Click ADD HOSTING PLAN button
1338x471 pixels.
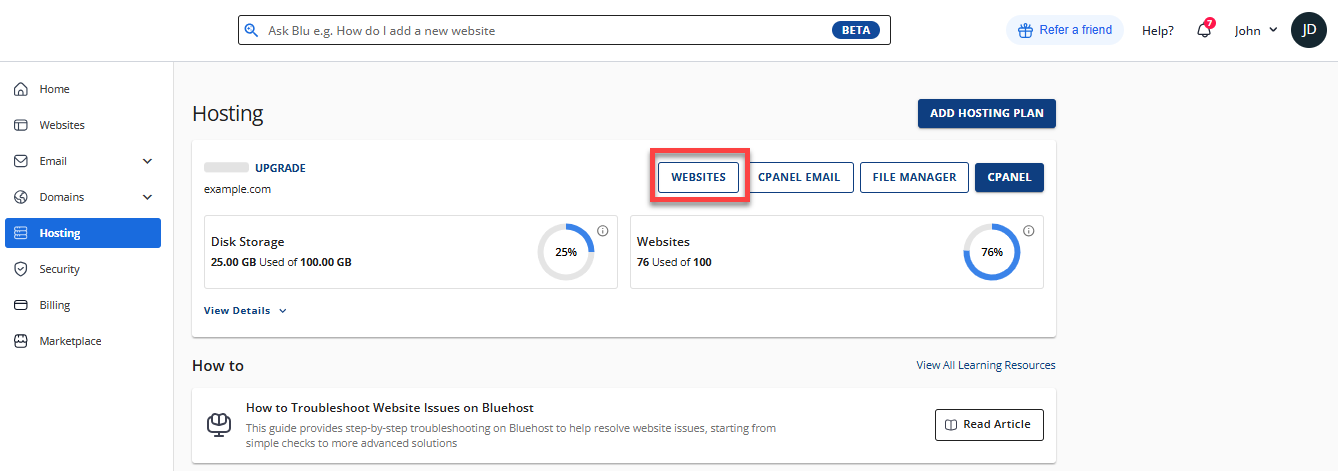pos(987,114)
